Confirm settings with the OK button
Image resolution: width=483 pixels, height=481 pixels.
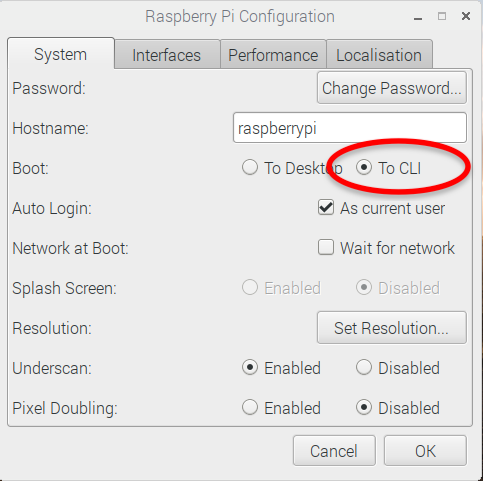tap(425, 451)
